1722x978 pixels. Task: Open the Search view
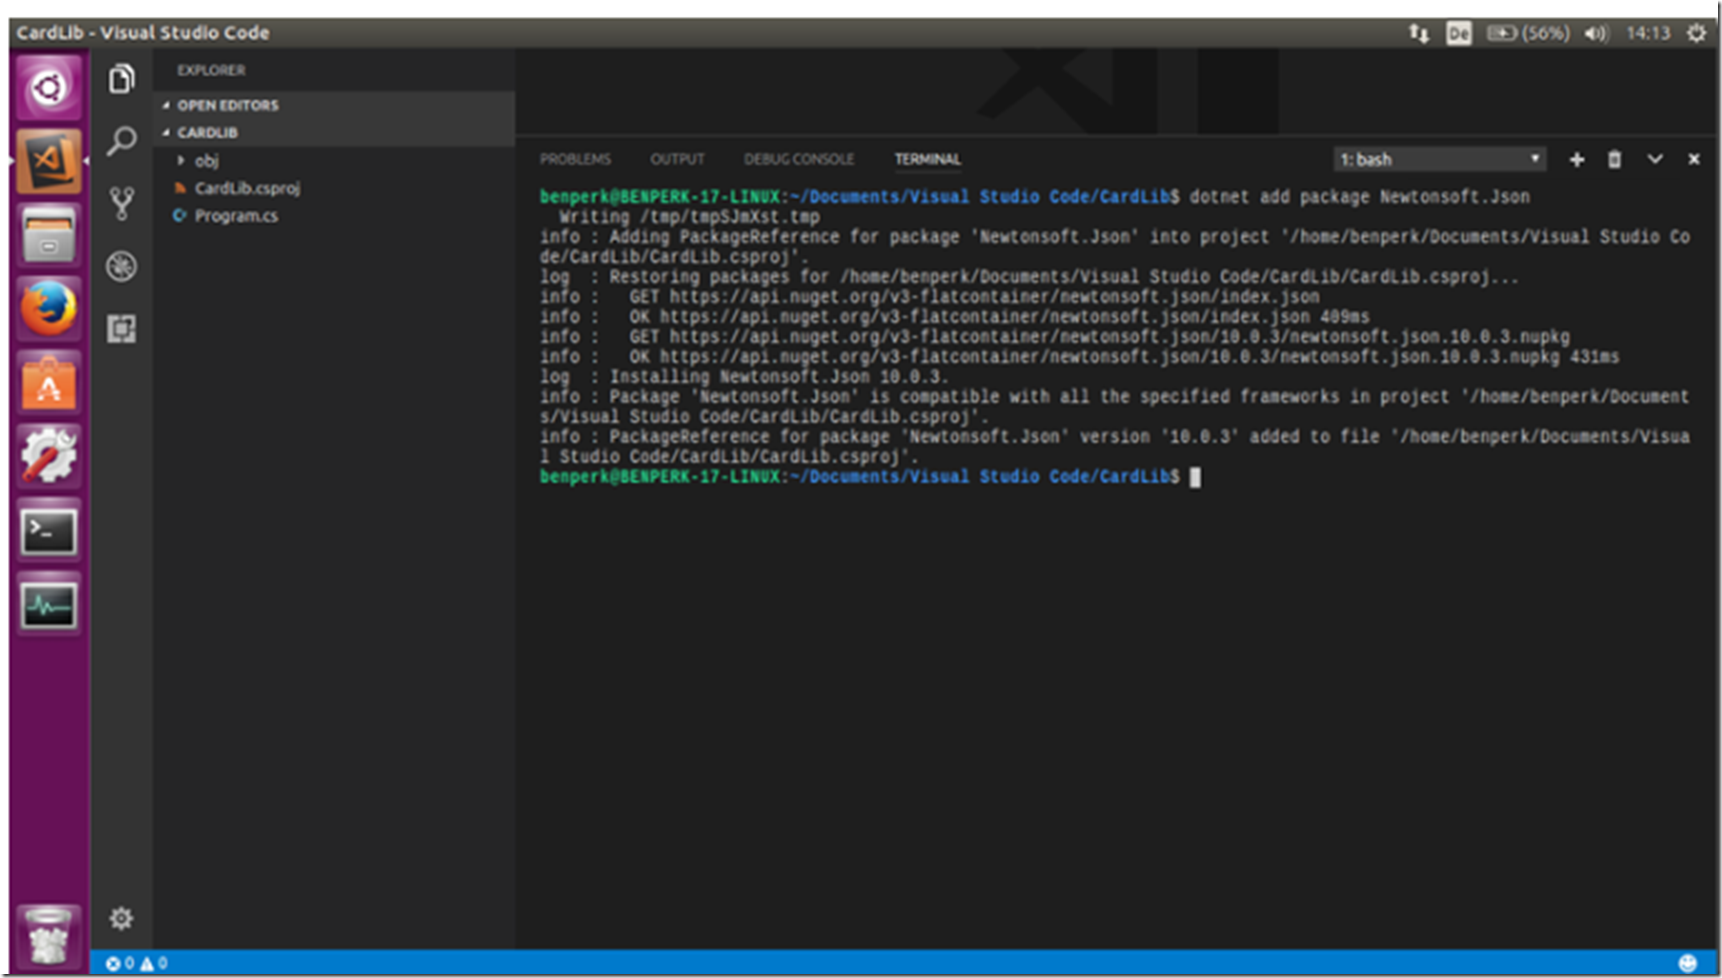[121, 141]
